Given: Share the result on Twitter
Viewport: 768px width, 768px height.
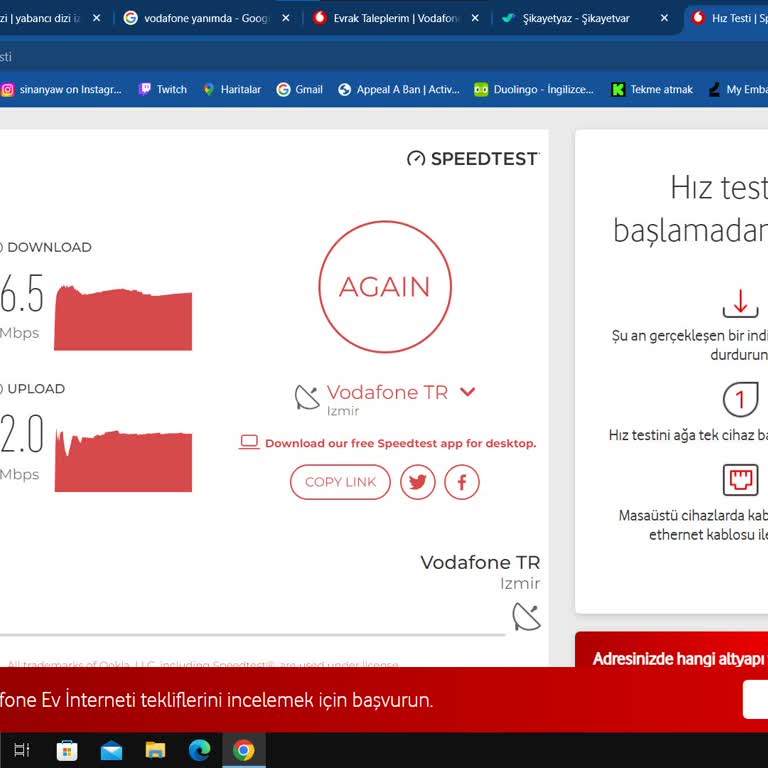Looking at the screenshot, I should (x=417, y=482).
